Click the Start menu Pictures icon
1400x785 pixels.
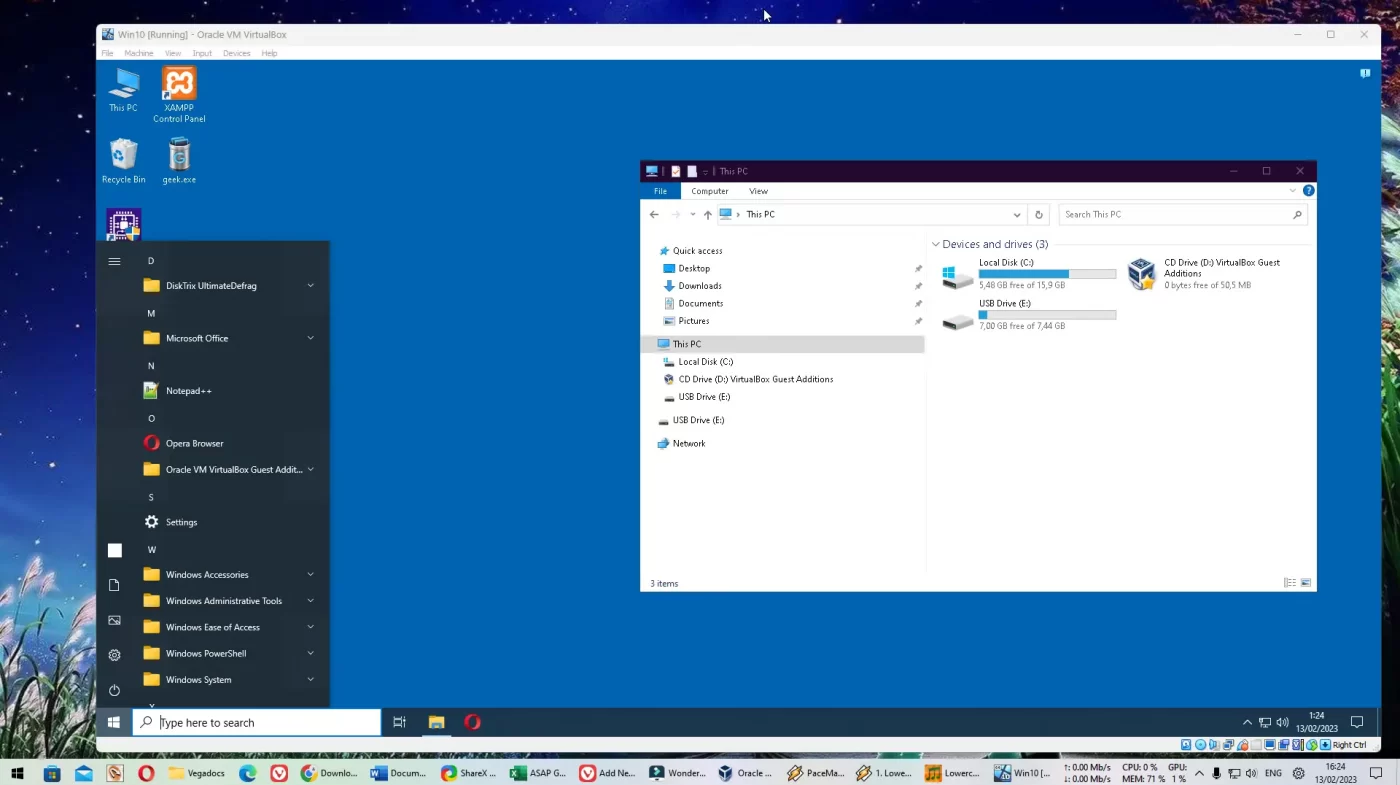click(x=114, y=620)
